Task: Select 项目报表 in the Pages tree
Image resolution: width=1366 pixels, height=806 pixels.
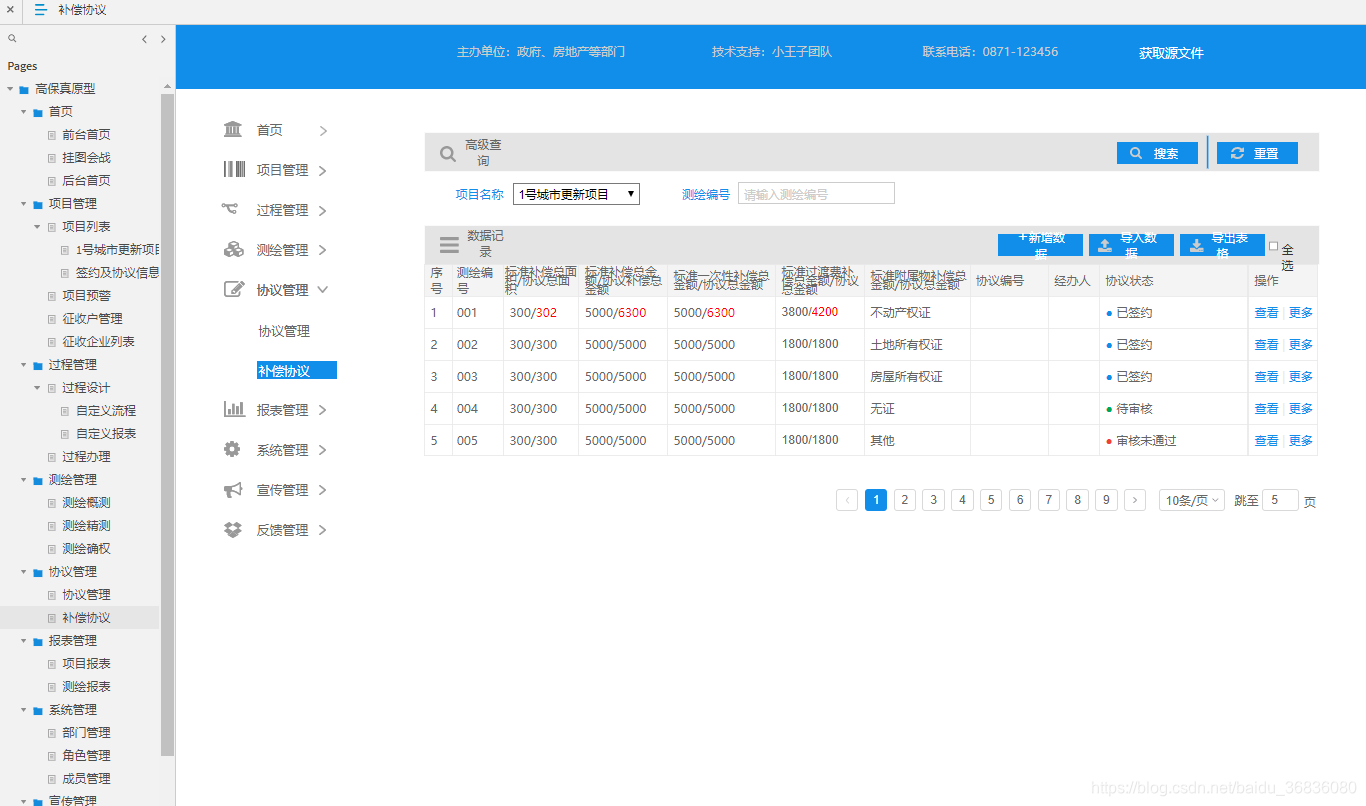Action: point(86,664)
